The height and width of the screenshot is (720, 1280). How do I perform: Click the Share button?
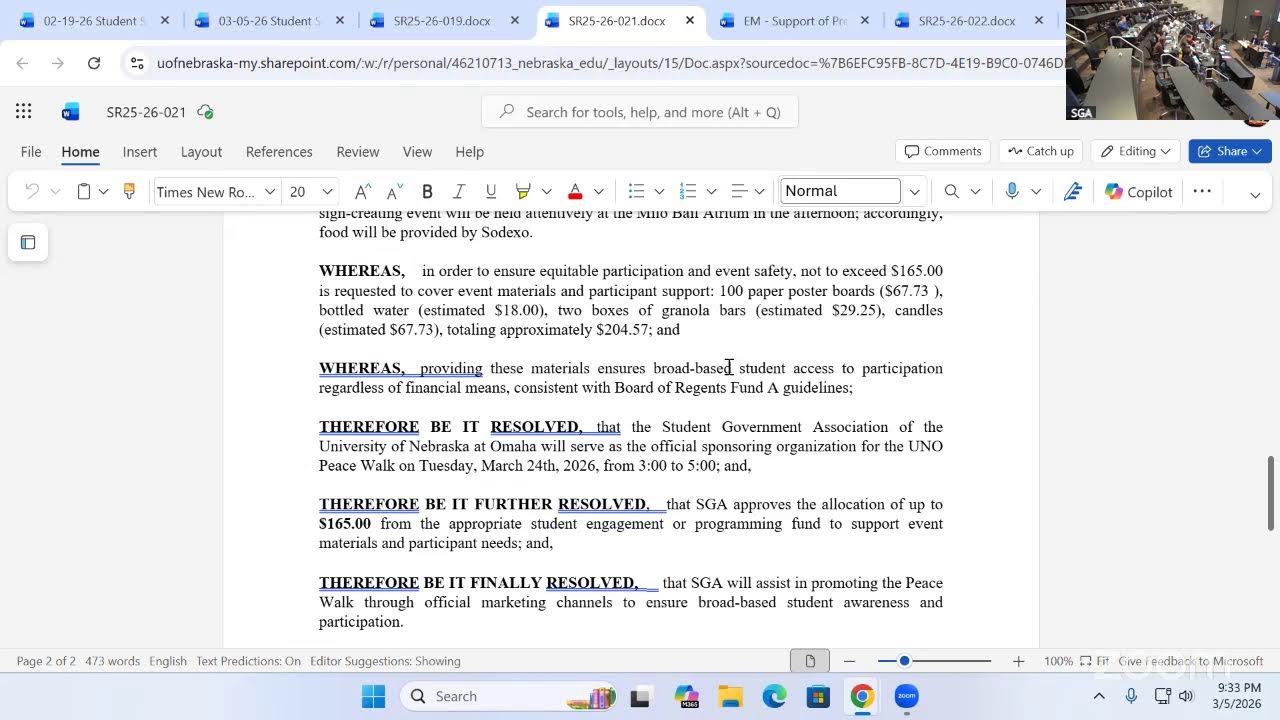(1229, 151)
